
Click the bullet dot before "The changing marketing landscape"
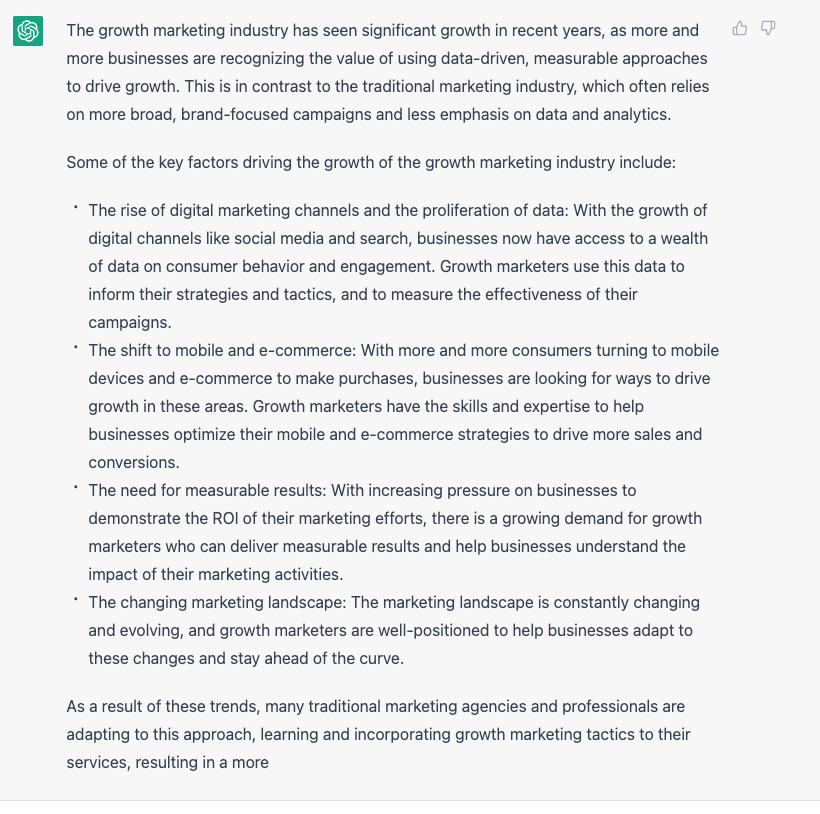[75, 600]
